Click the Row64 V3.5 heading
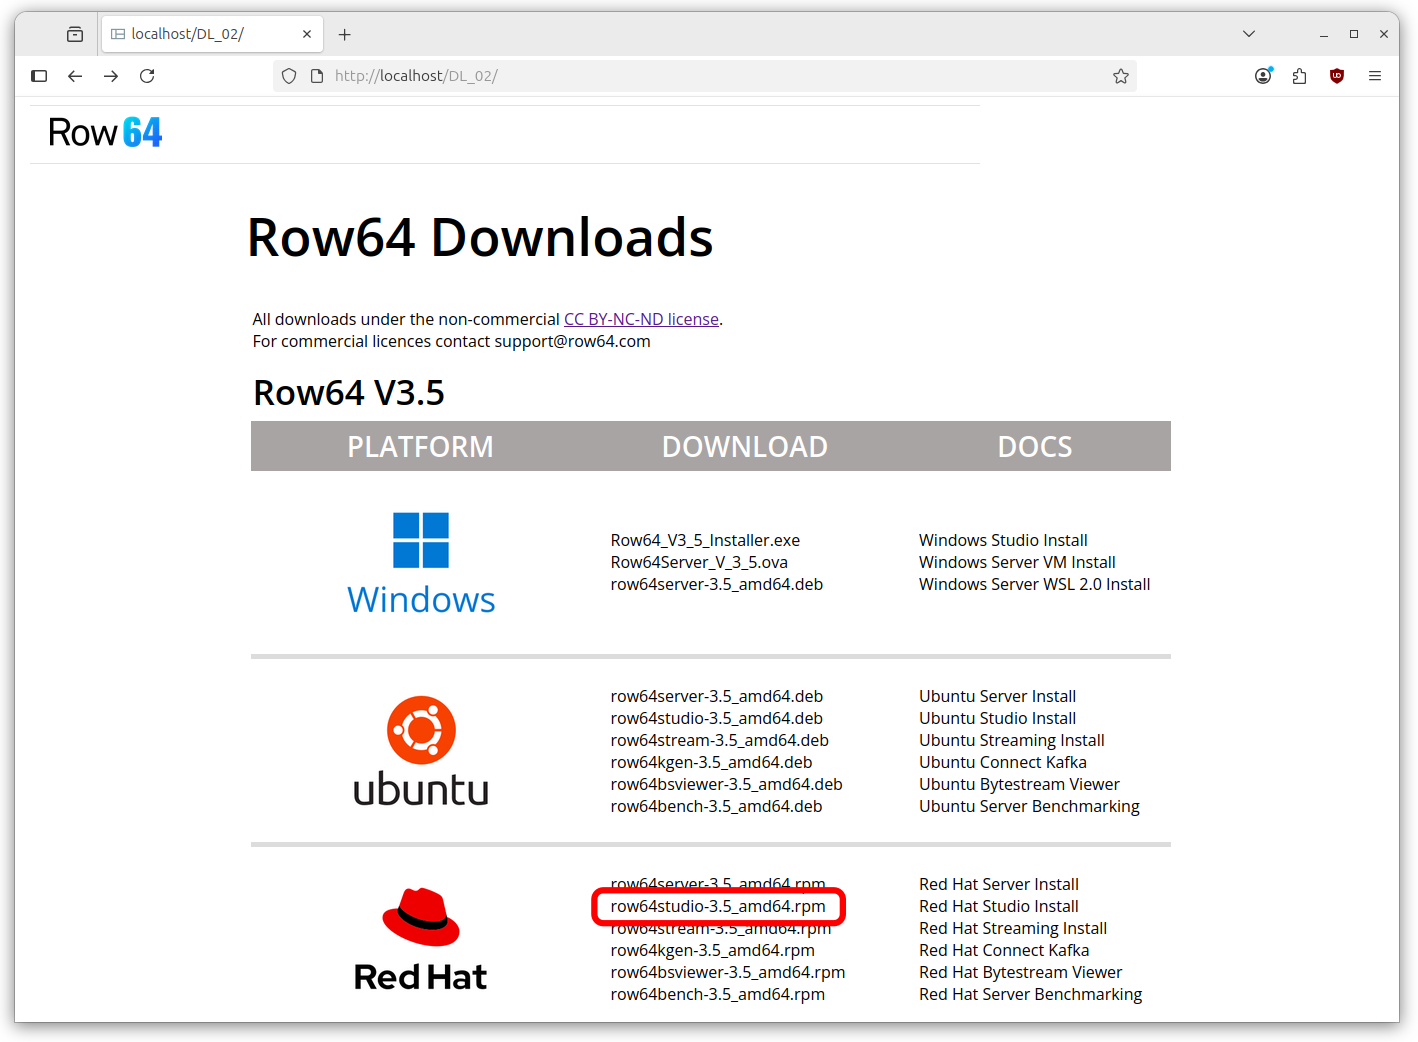Viewport: 1418px width, 1042px height. [349, 393]
